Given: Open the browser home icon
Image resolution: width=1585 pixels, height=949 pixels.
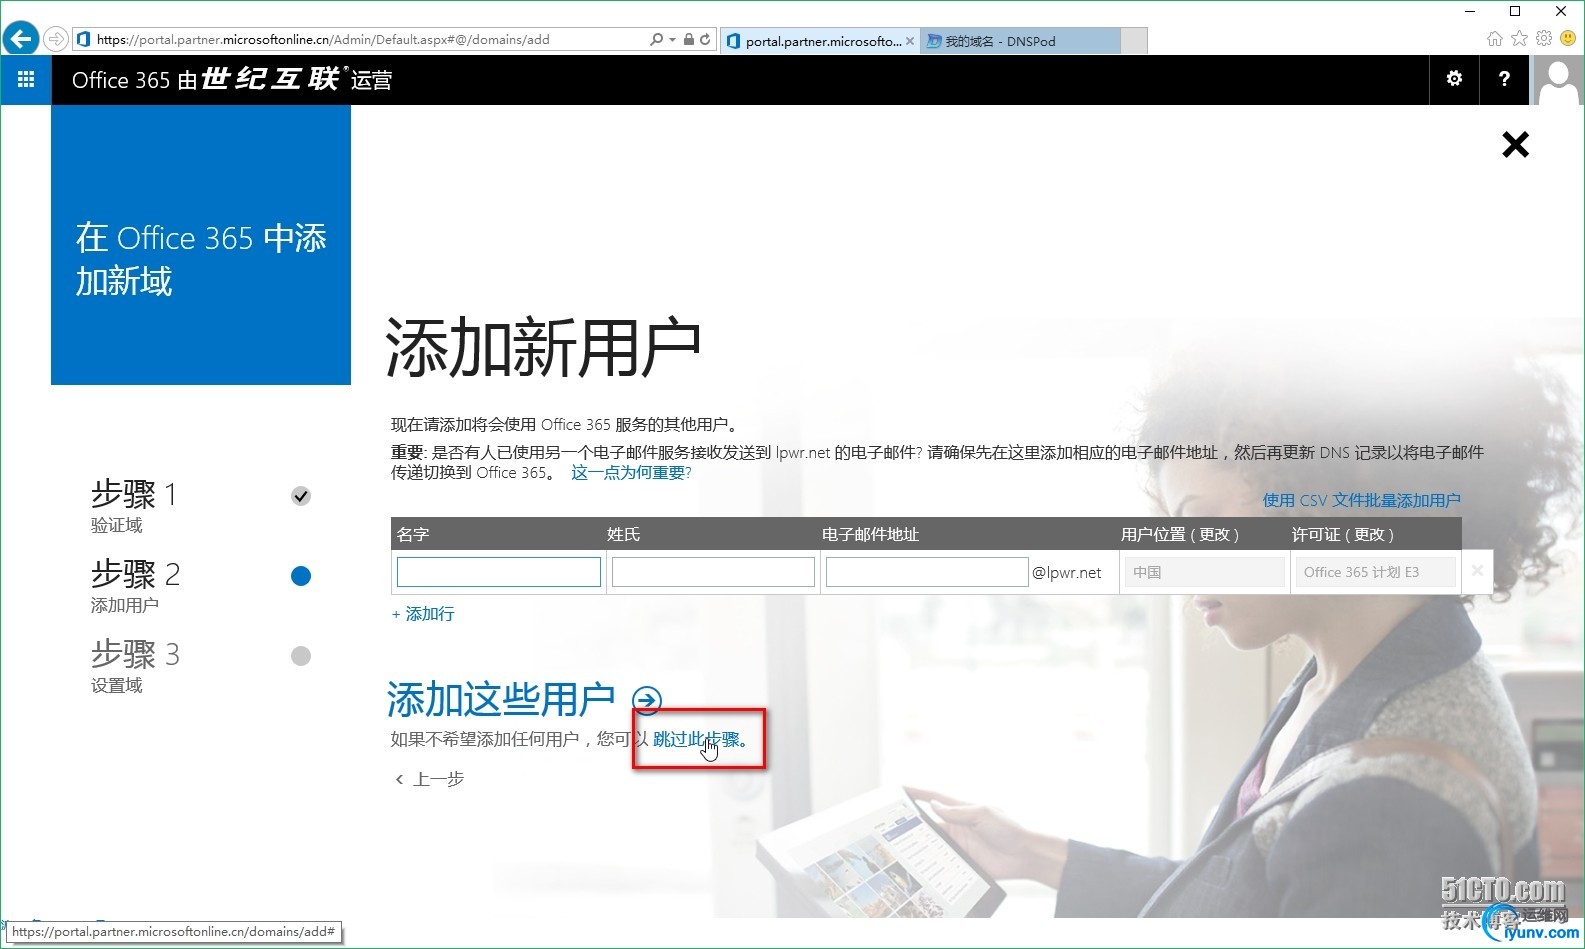Looking at the screenshot, I should click(x=1495, y=39).
